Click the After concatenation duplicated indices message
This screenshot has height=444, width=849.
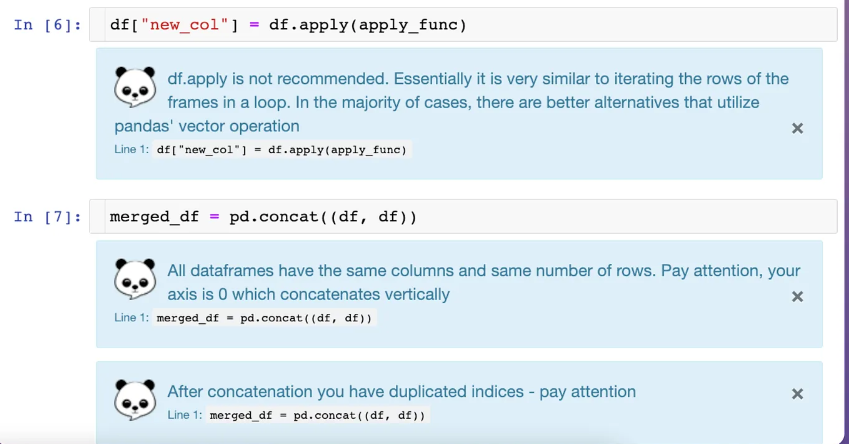pos(401,391)
